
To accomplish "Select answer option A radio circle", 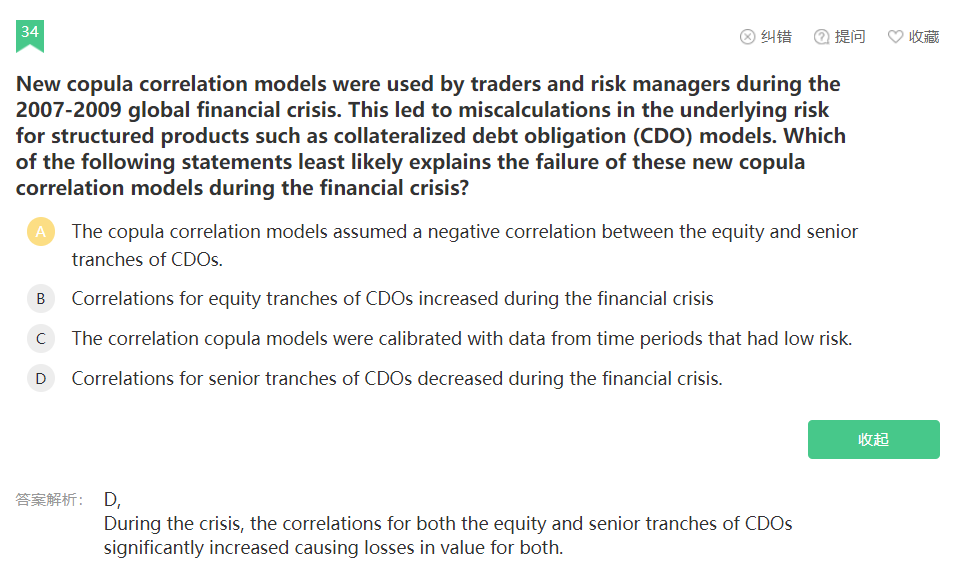I will coord(41,231).
